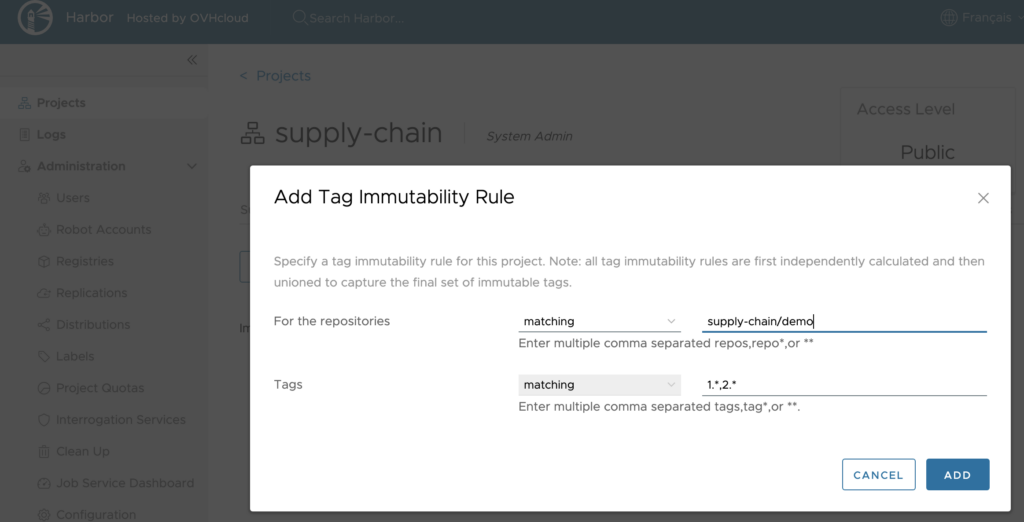Click the globe language icon

tap(949, 18)
